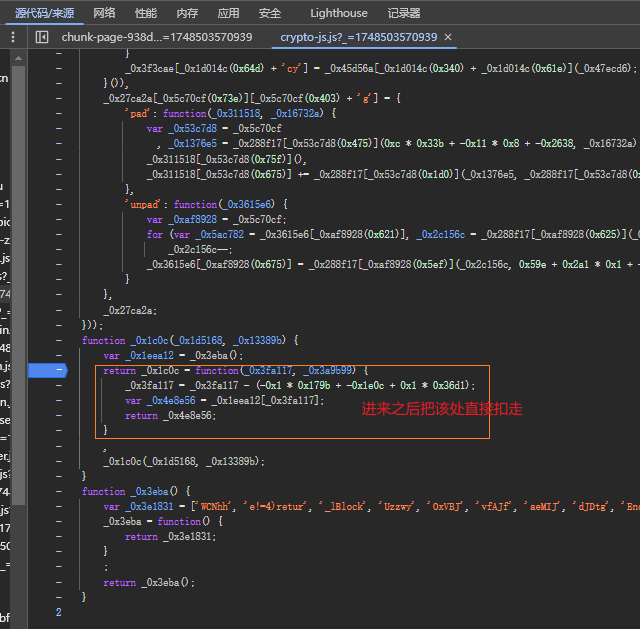Click '_0x1eea12[_0x3fa117]' expression
The height and width of the screenshot is (629, 640).
click(x=264, y=400)
